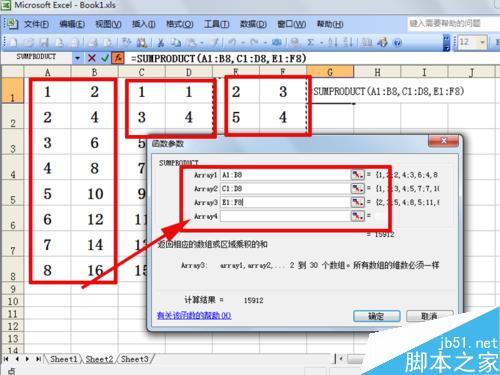The image size is (500, 375).
Task: Click the New workbook icon
Action: click(x=13, y=43)
